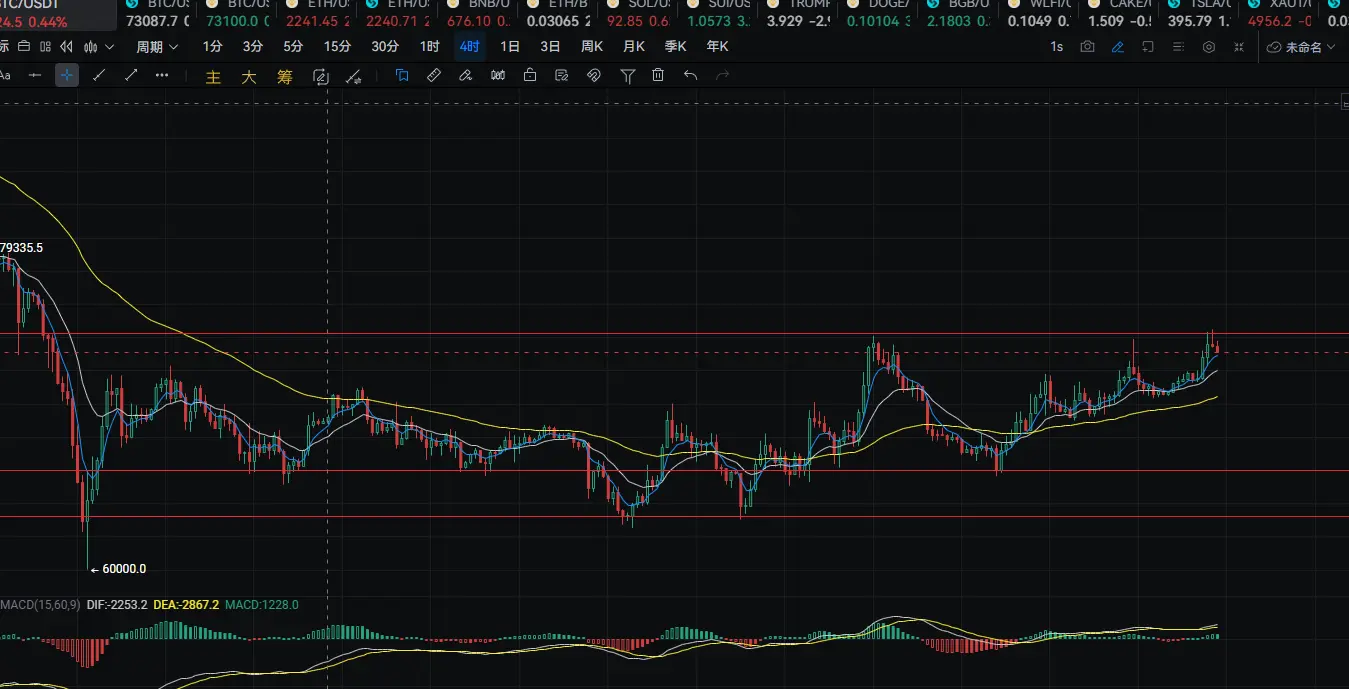Click the funnel filter icon

[x=627, y=76]
